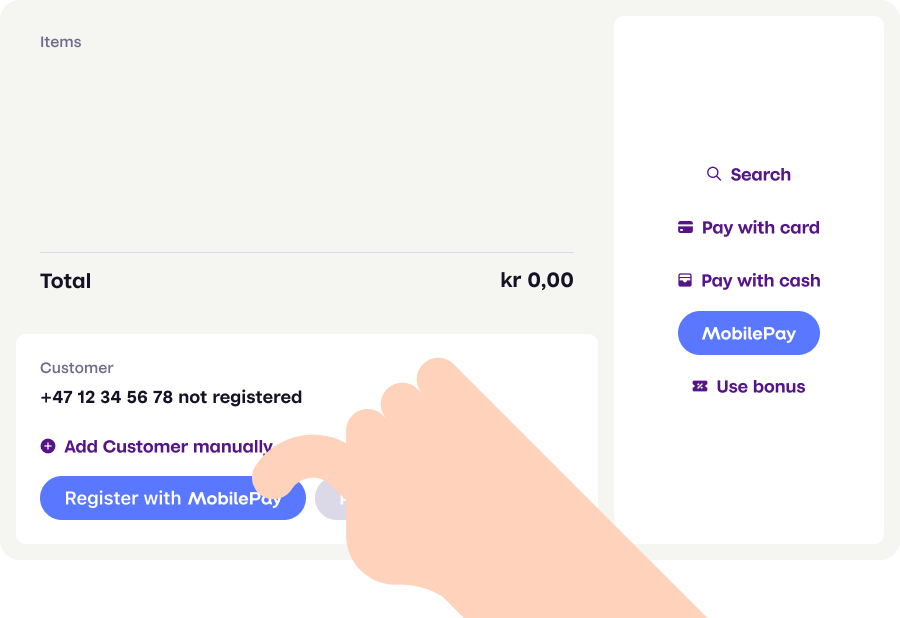
Task: Click Add Customer manually text
Action: point(168,447)
